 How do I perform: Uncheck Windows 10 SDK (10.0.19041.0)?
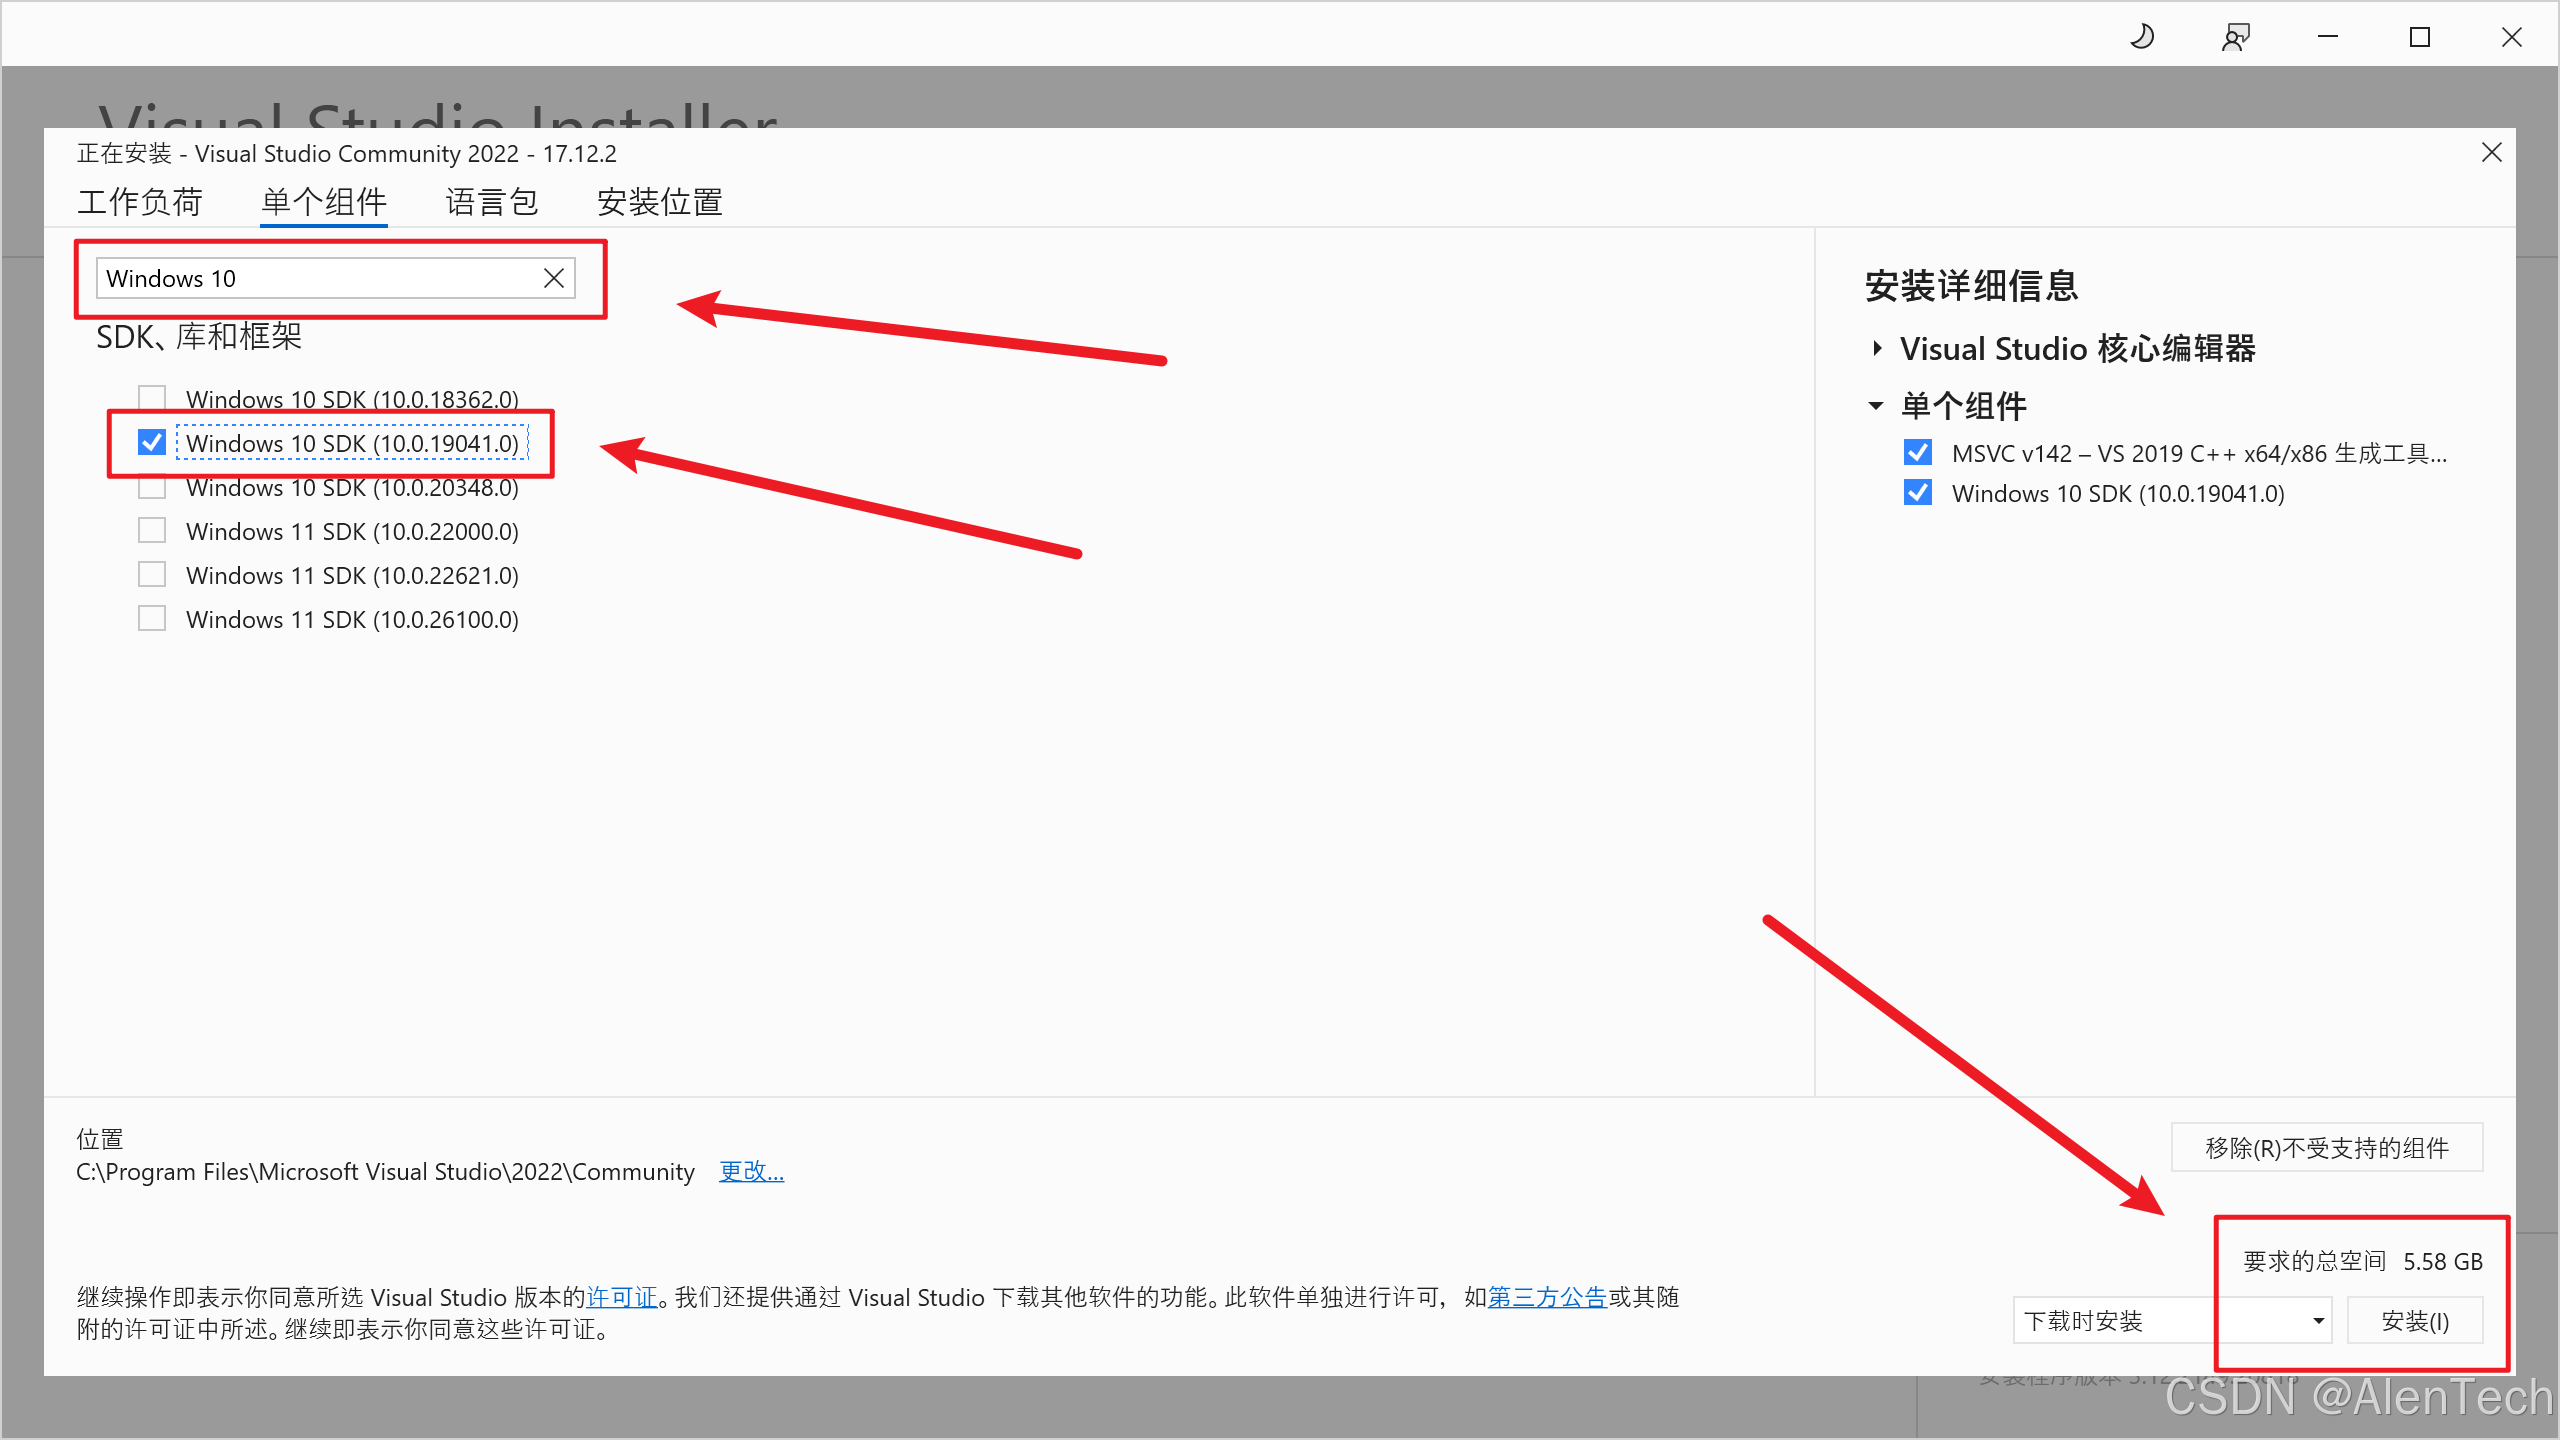(152, 443)
